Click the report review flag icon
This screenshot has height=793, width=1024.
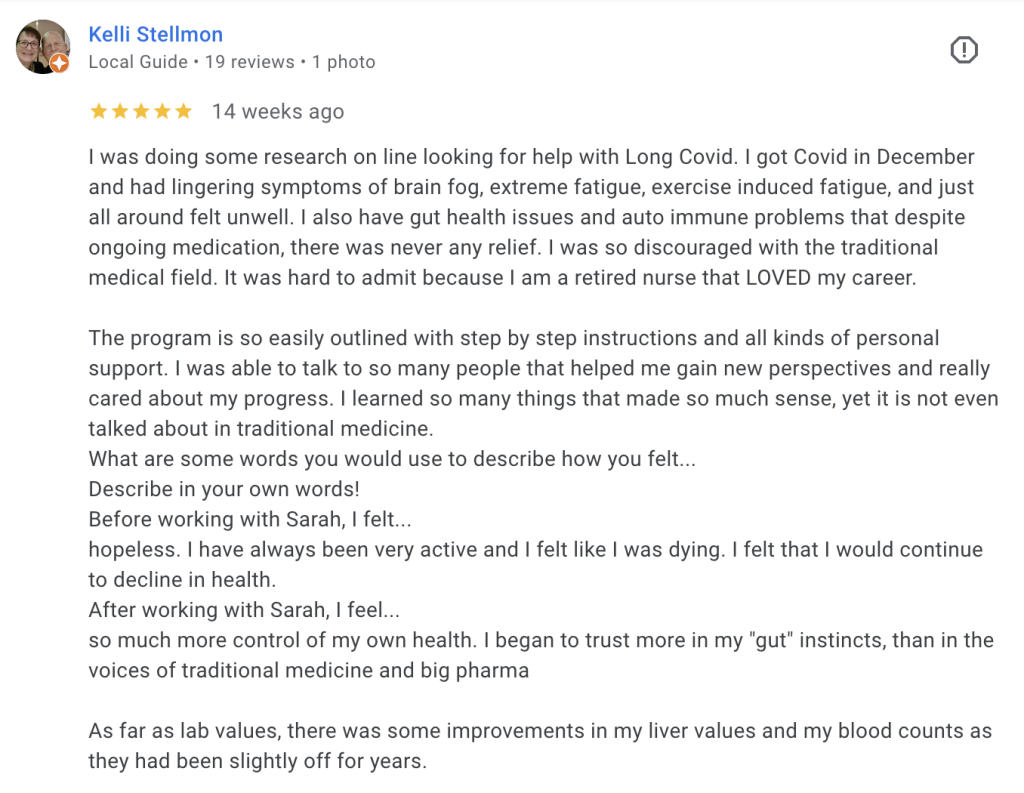pyautogui.click(x=963, y=50)
